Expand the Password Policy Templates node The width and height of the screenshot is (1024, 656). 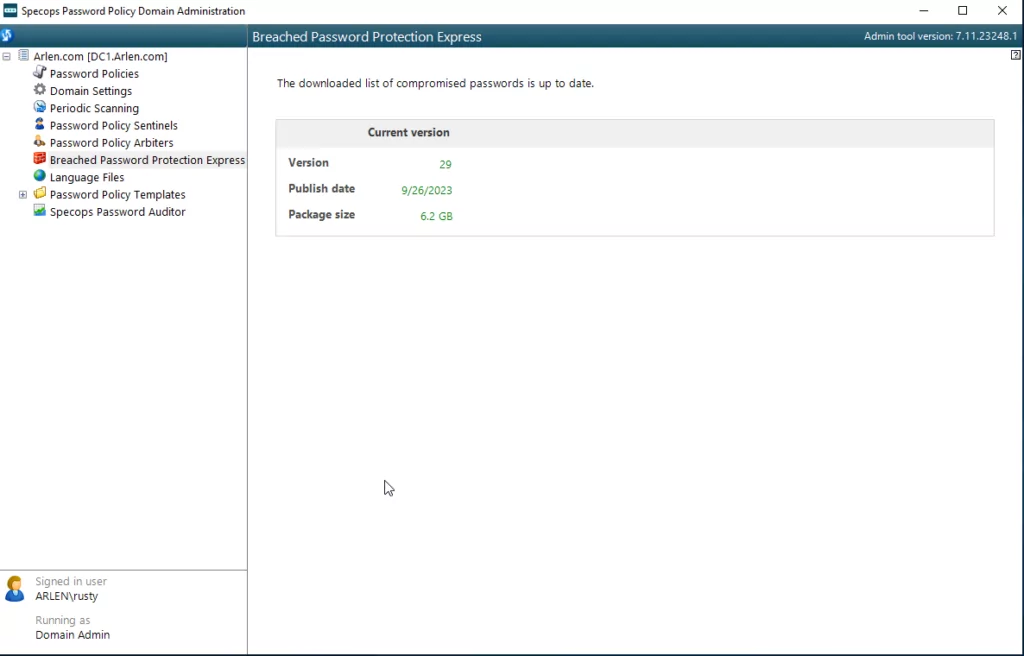click(x=23, y=195)
